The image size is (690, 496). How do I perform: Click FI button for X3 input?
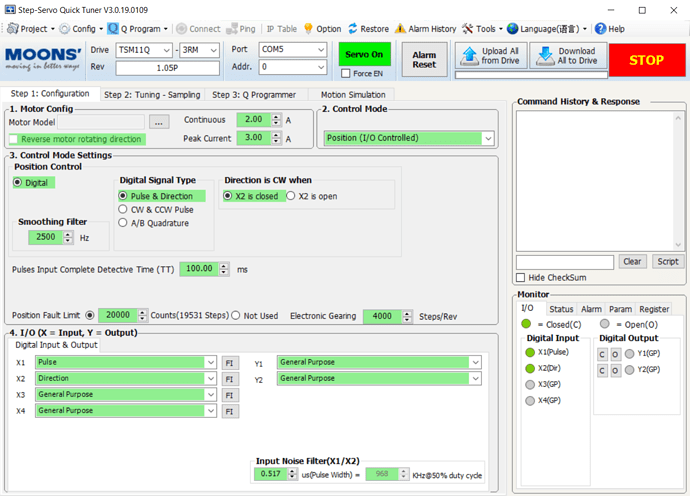[230, 395]
